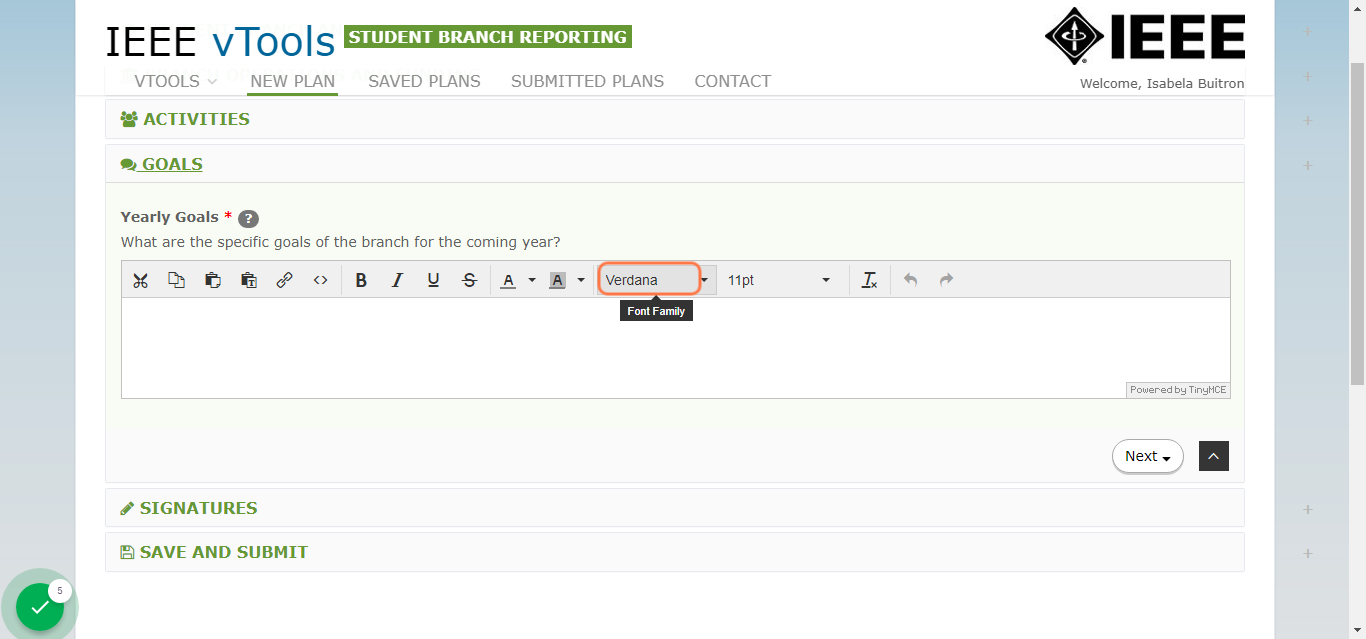Open the background color dropdown arrow
The width and height of the screenshot is (1366, 639).
coord(581,280)
